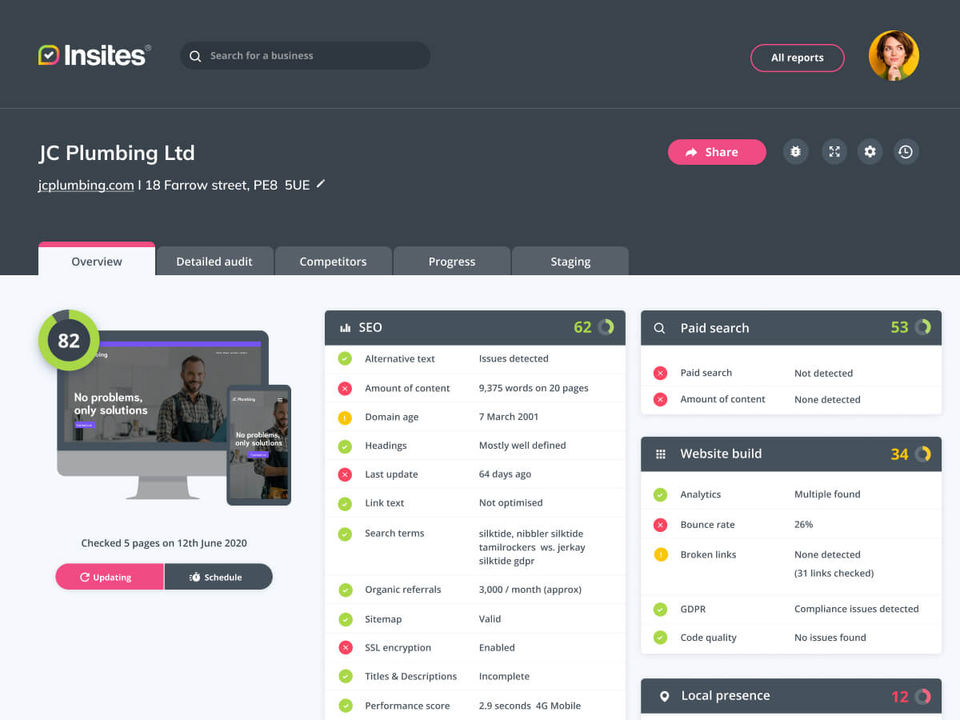The height and width of the screenshot is (720, 960).
Task: Click the bug report icon
Action: coord(795,152)
